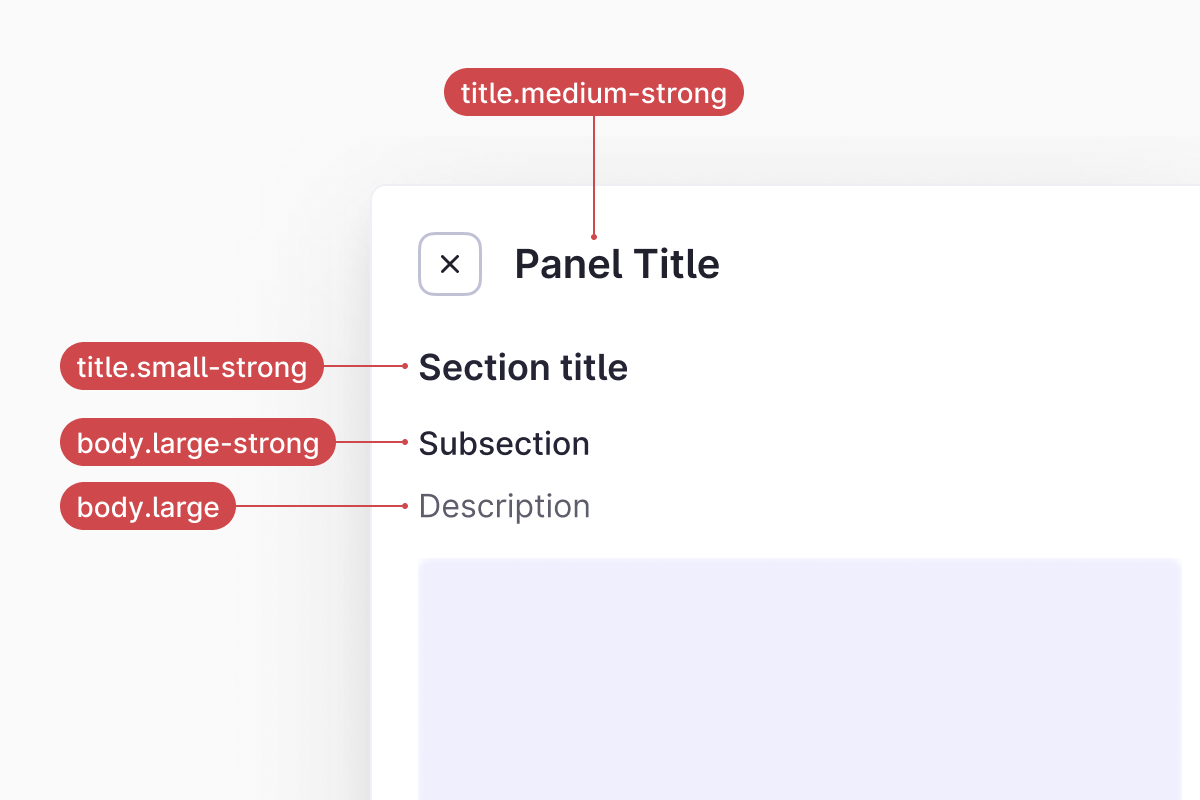Click the vertical connector line under title.medium-strong
The image size is (1200, 800).
(x=594, y=175)
